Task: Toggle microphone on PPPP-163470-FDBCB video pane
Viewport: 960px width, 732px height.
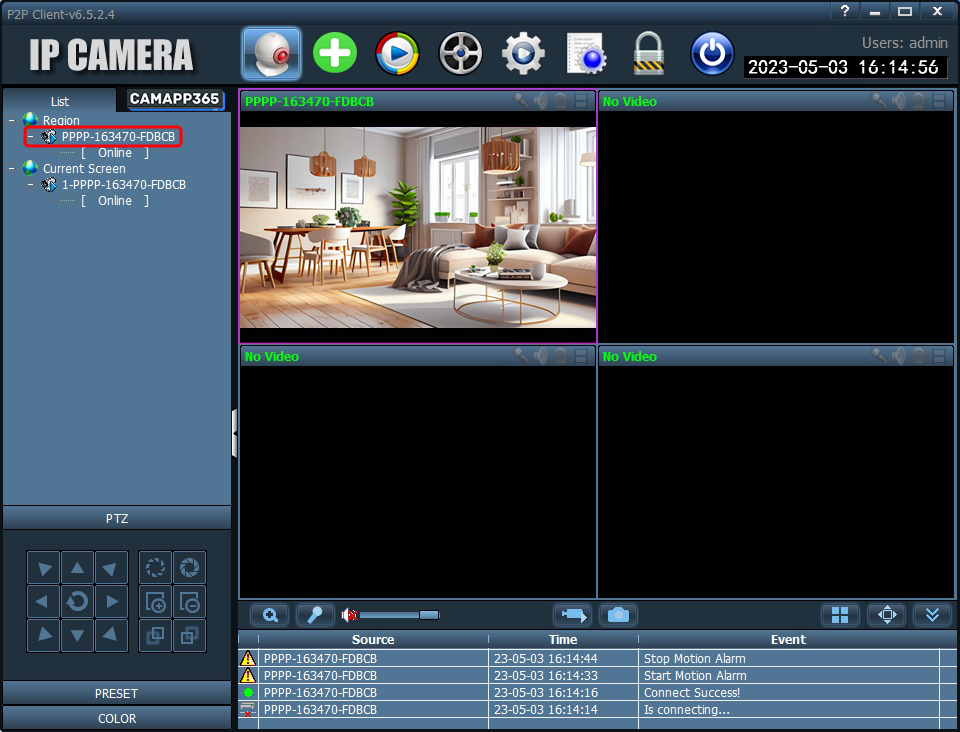Action: click(x=521, y=101)
